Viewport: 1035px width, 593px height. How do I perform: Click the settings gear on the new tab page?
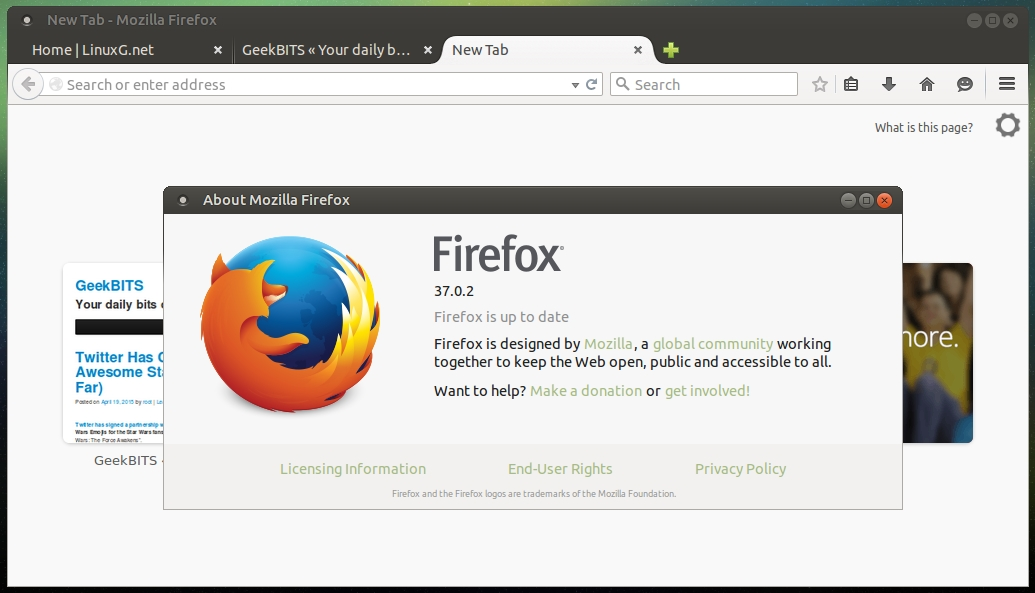click(1007, 125)
